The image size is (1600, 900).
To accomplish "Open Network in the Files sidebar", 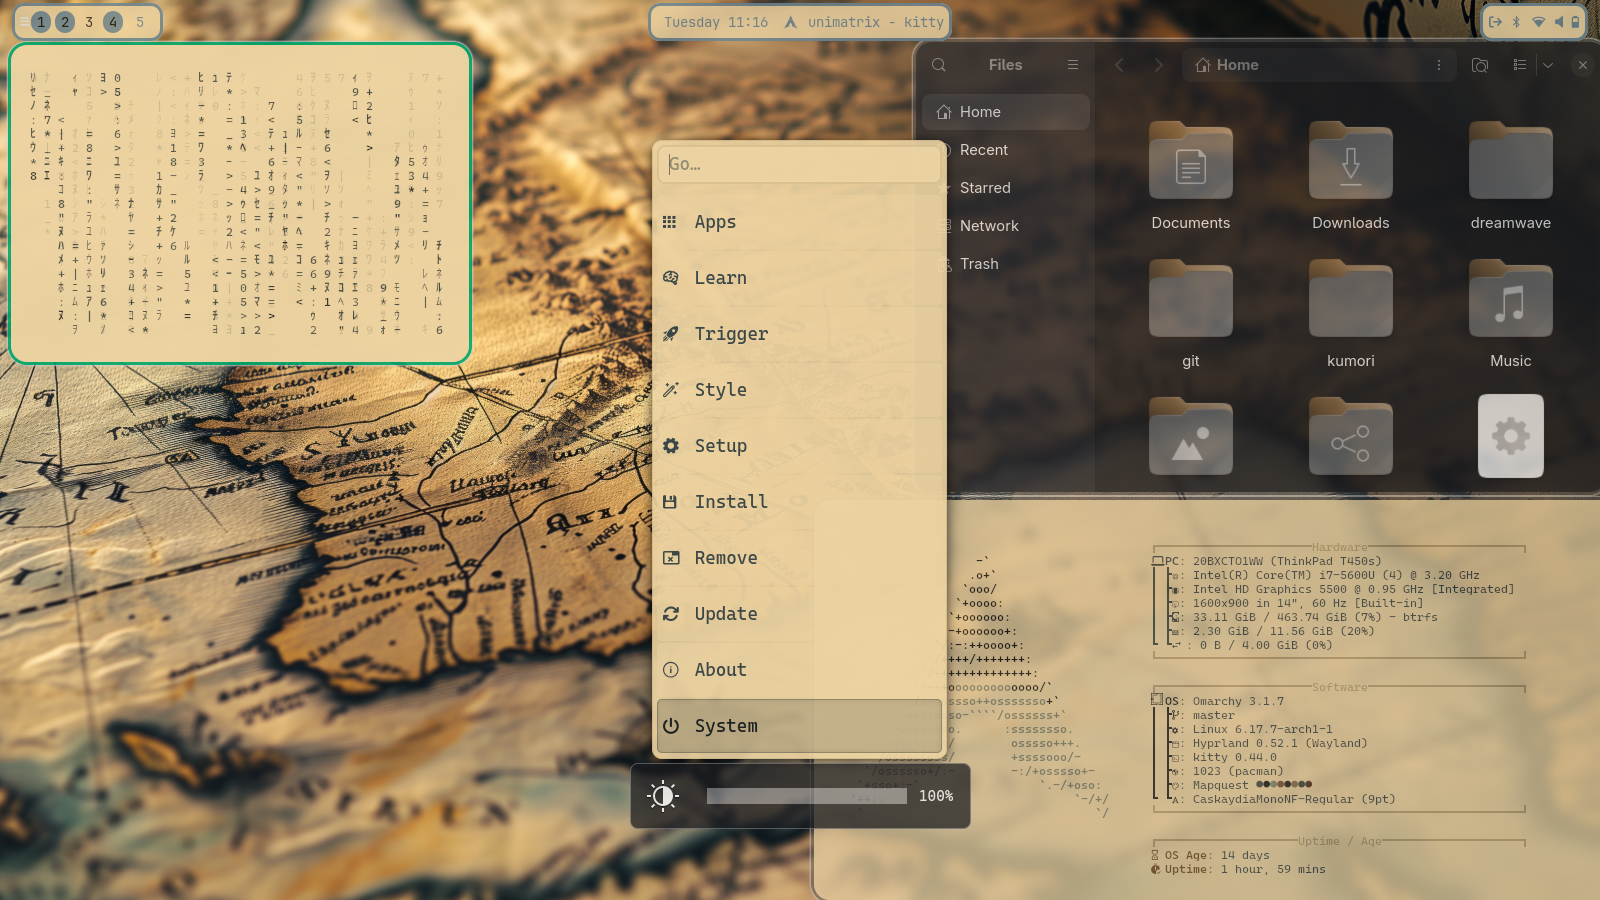I will (x=988, y=226).
